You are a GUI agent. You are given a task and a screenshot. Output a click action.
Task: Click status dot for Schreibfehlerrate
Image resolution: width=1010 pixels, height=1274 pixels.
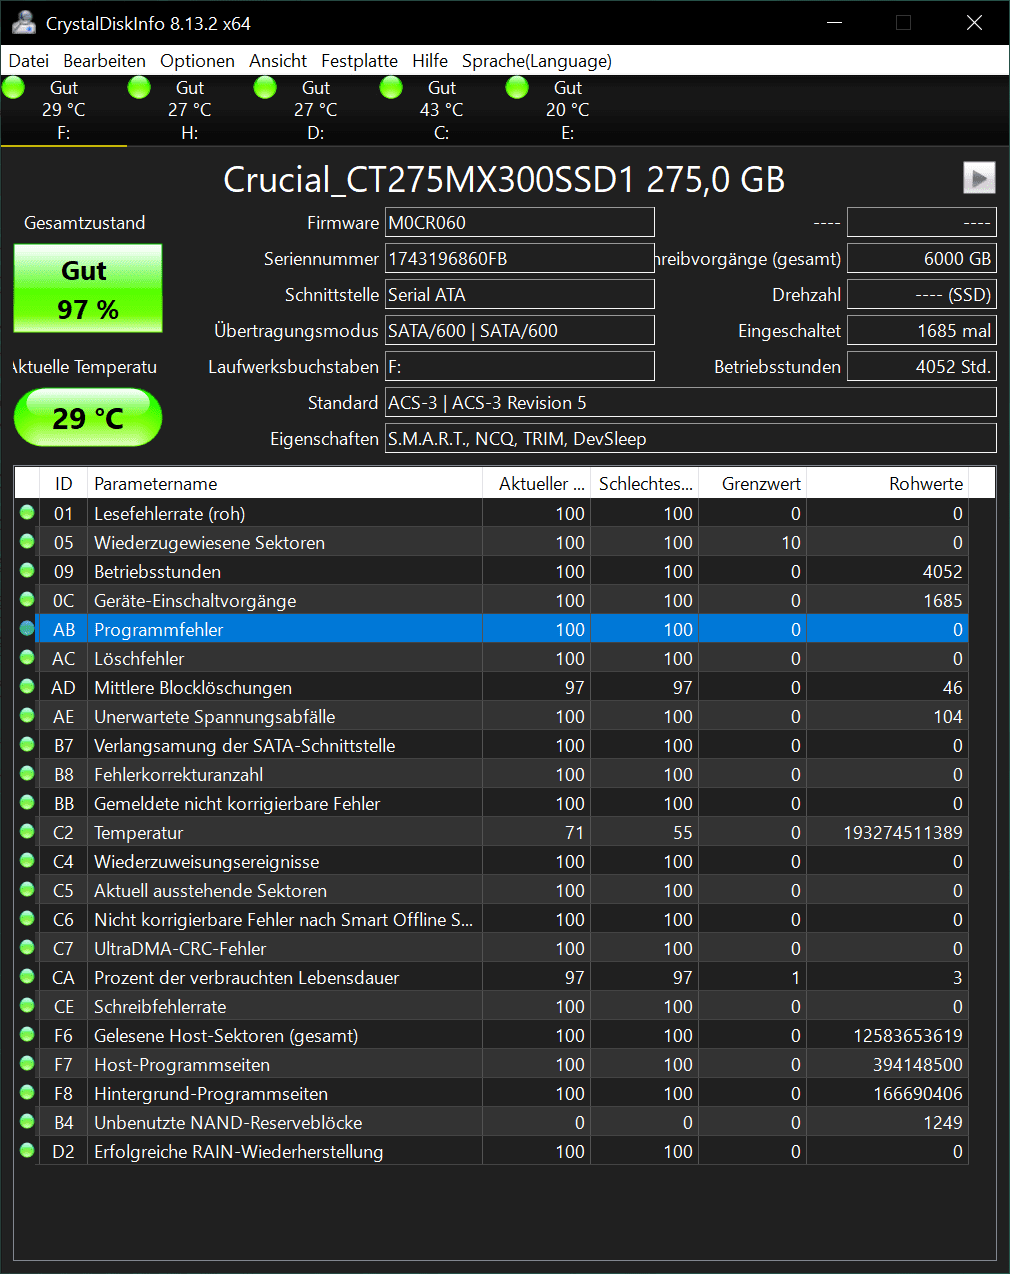click(x=27, y=1006)
